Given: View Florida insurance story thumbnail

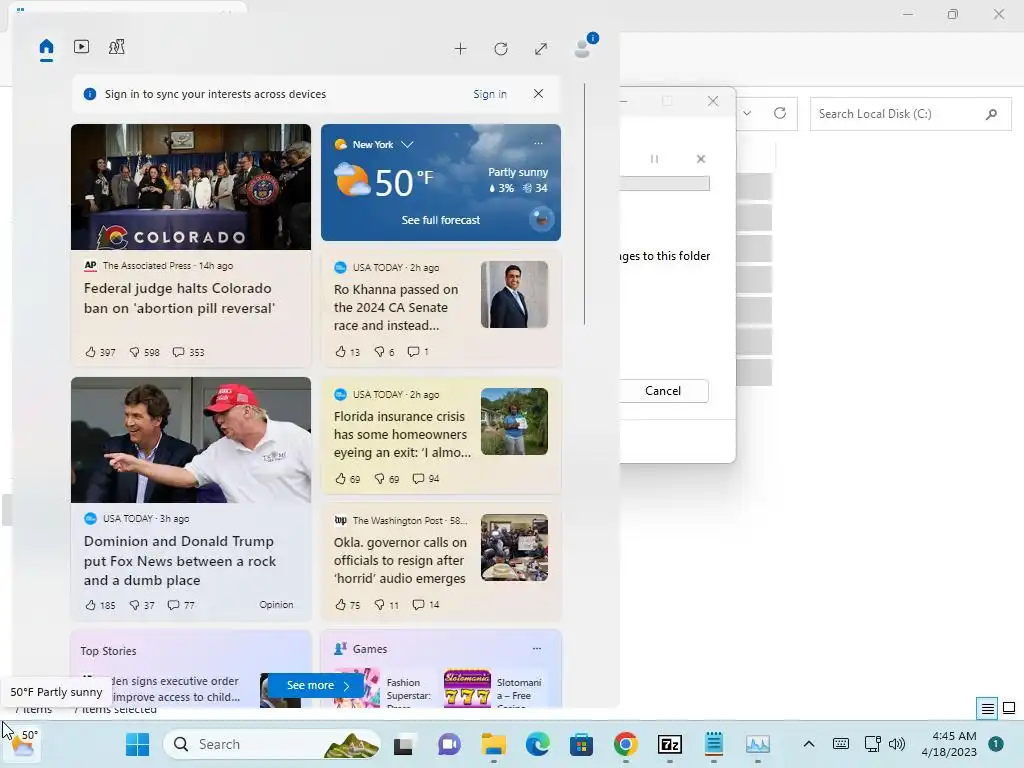Looking at the screenshot, I should 515,421.
